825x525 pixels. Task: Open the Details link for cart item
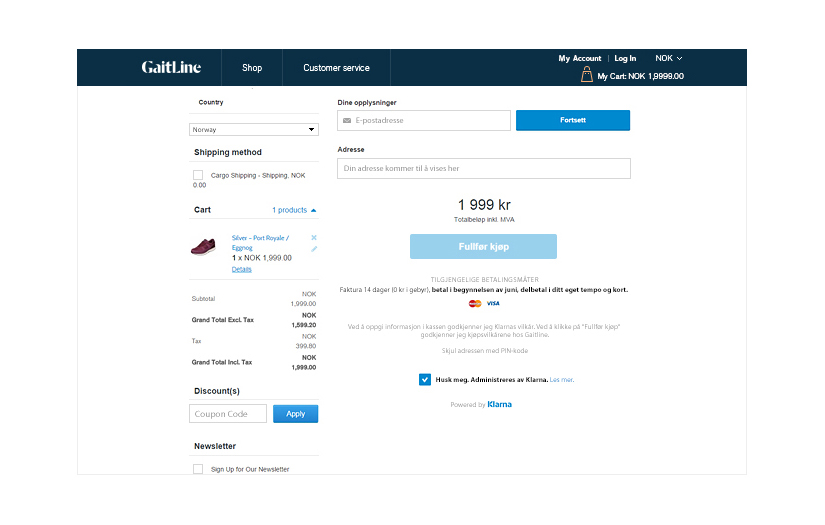point(242,270)
